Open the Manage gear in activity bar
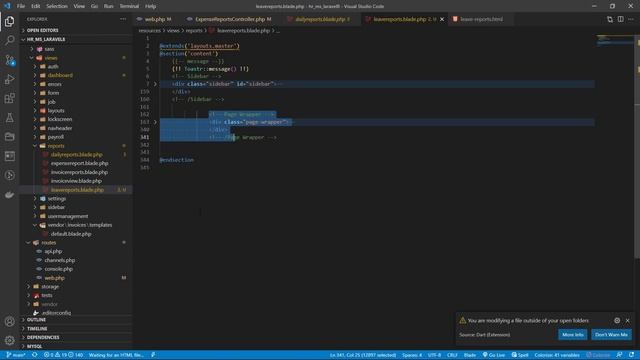The height and width of the screenshot is (360, 640). [9, 340]
